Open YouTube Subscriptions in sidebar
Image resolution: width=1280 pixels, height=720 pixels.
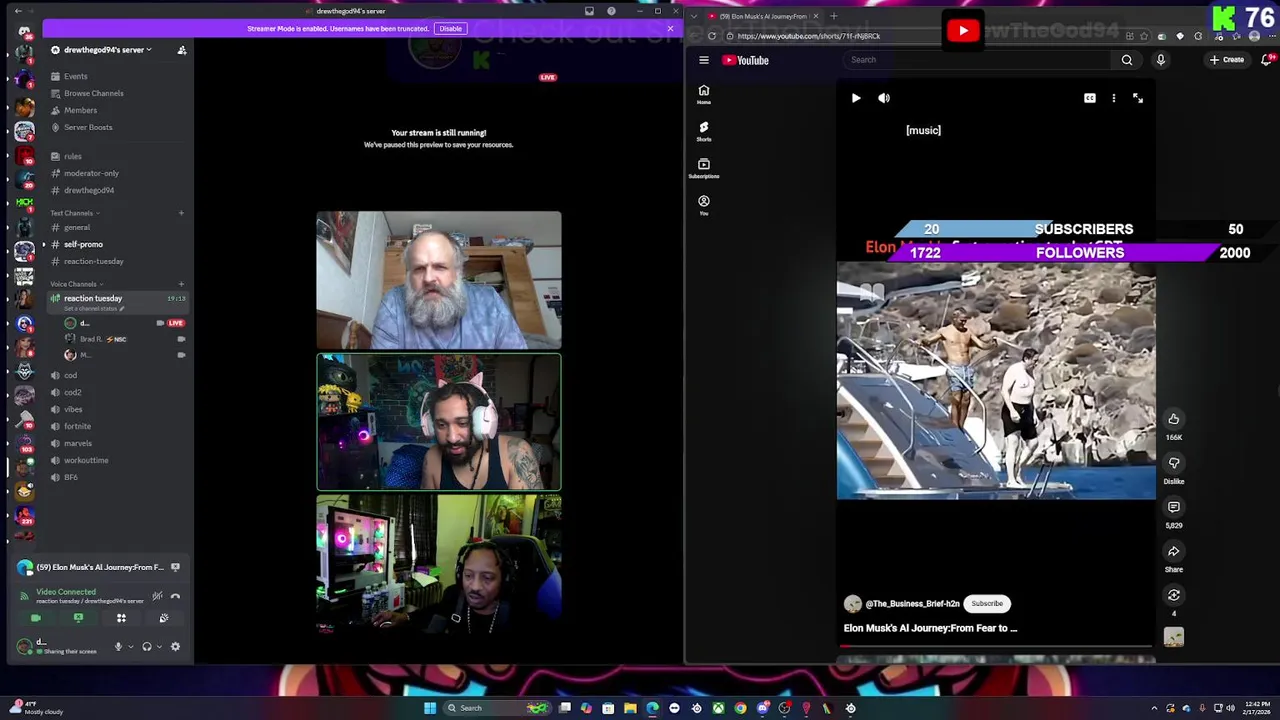[x=704, y=169]
